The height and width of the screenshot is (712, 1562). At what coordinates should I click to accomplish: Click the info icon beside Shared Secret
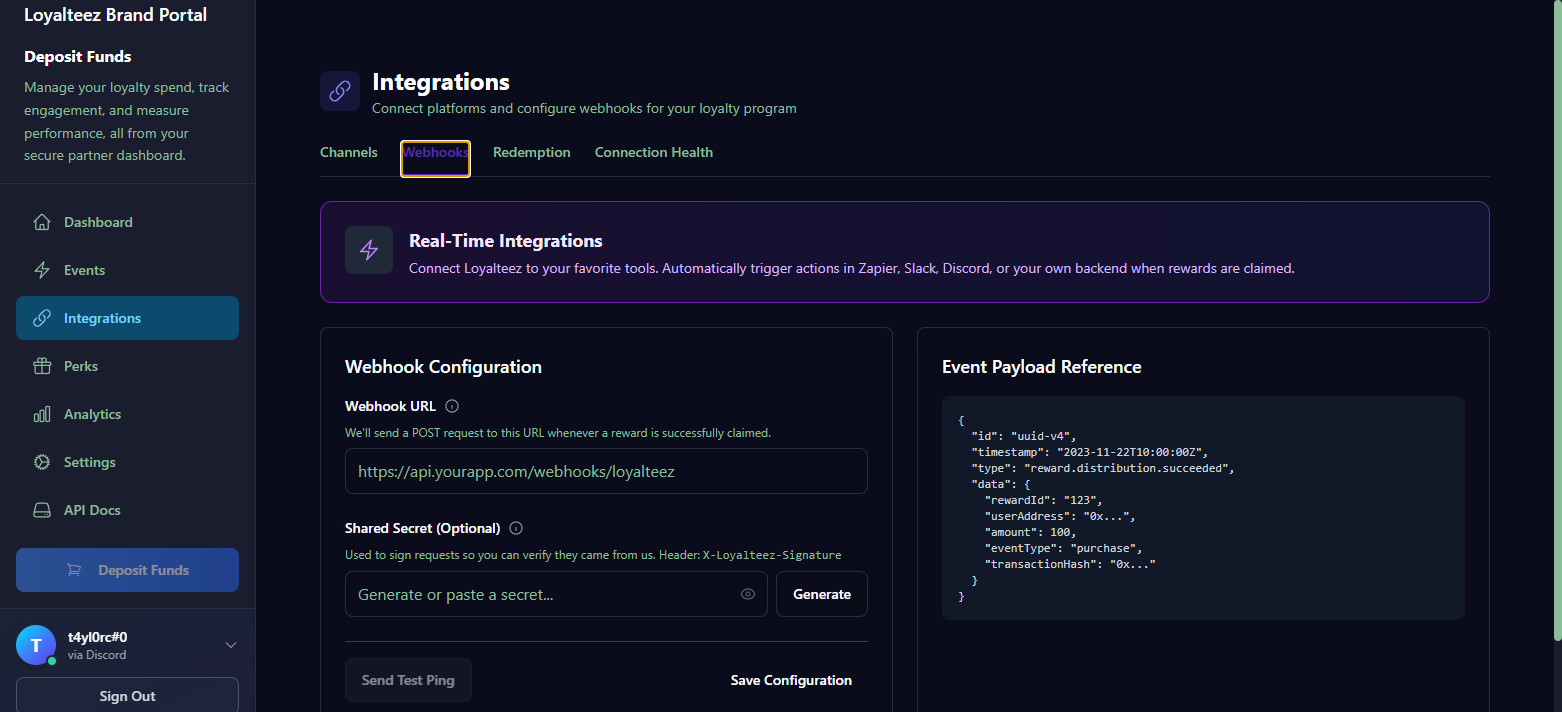click(515, 528)
